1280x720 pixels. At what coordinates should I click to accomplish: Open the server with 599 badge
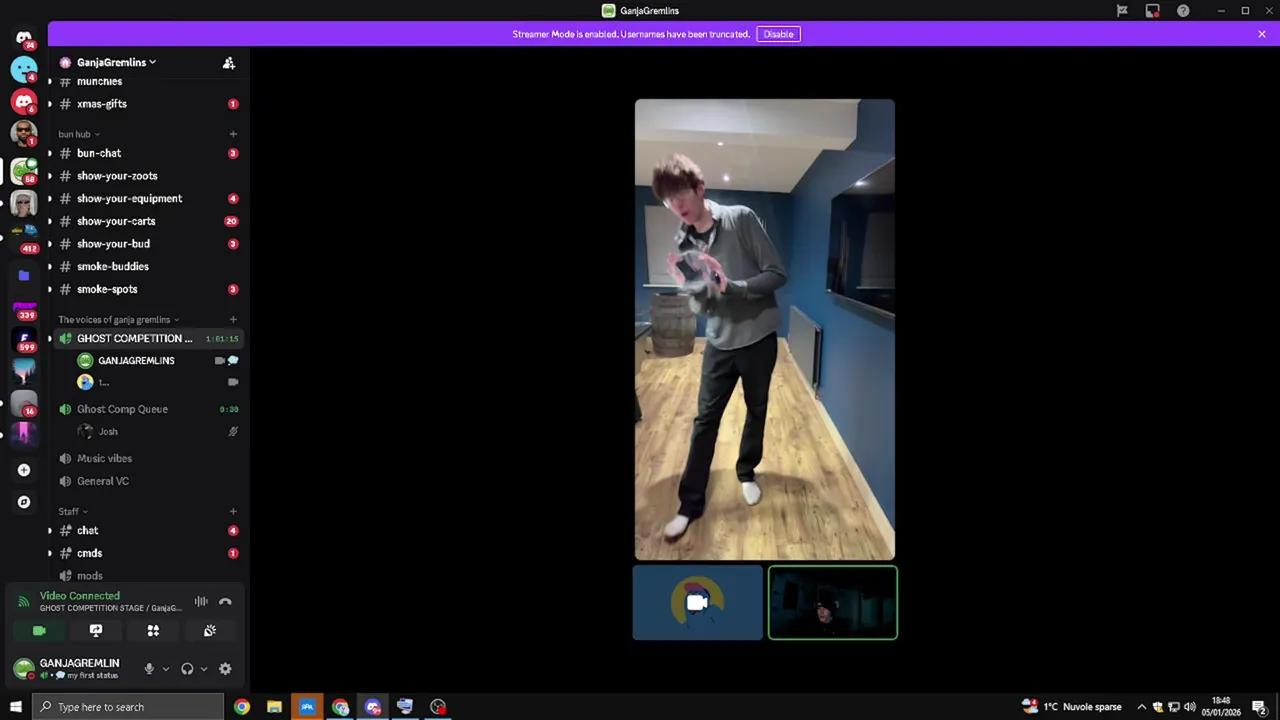24,339
